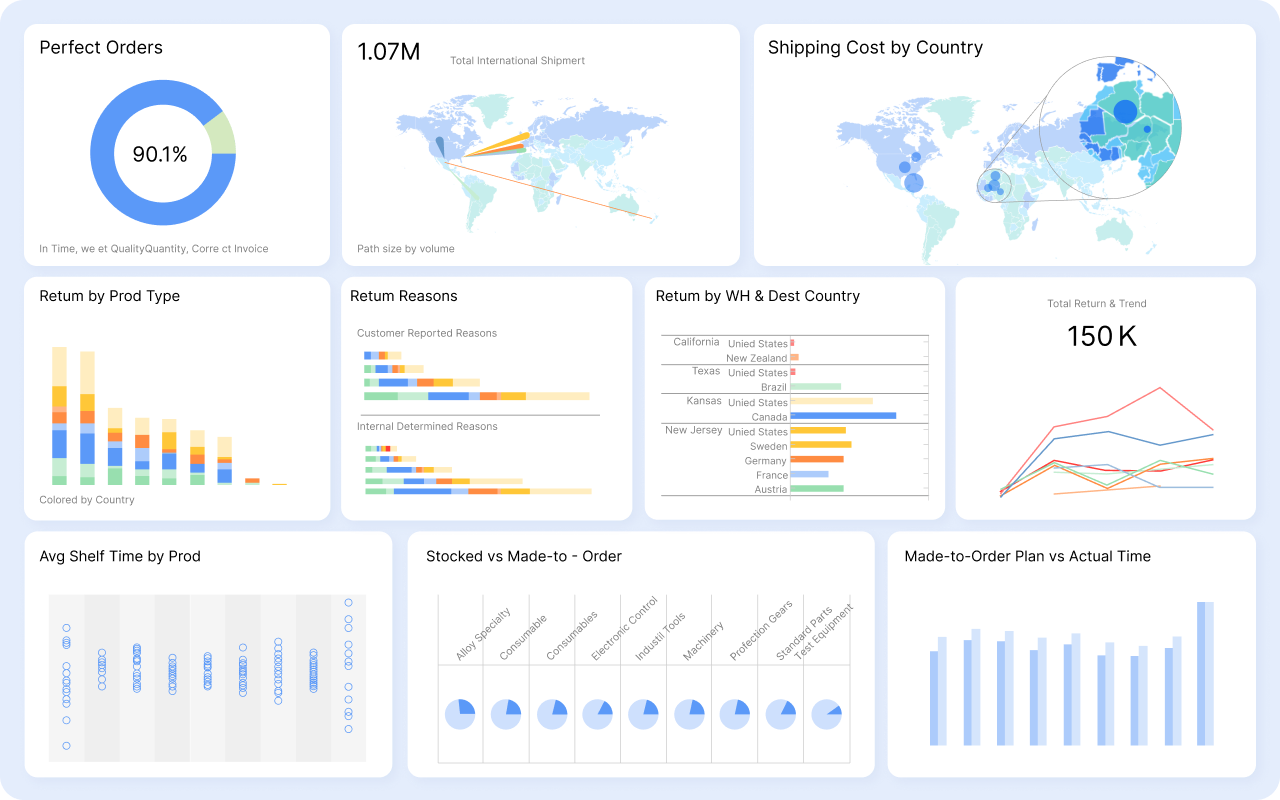Viewport: 1280px width, 800px height.
Task: Select the 90.1% value inside the donut
Action: [x=160, y=154]
